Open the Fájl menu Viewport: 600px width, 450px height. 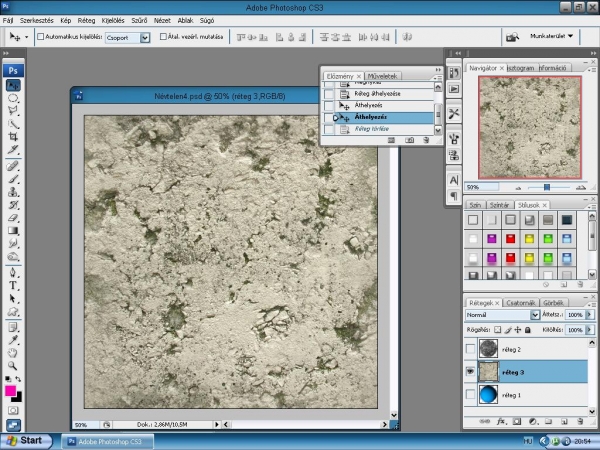[x=8, y=21]
